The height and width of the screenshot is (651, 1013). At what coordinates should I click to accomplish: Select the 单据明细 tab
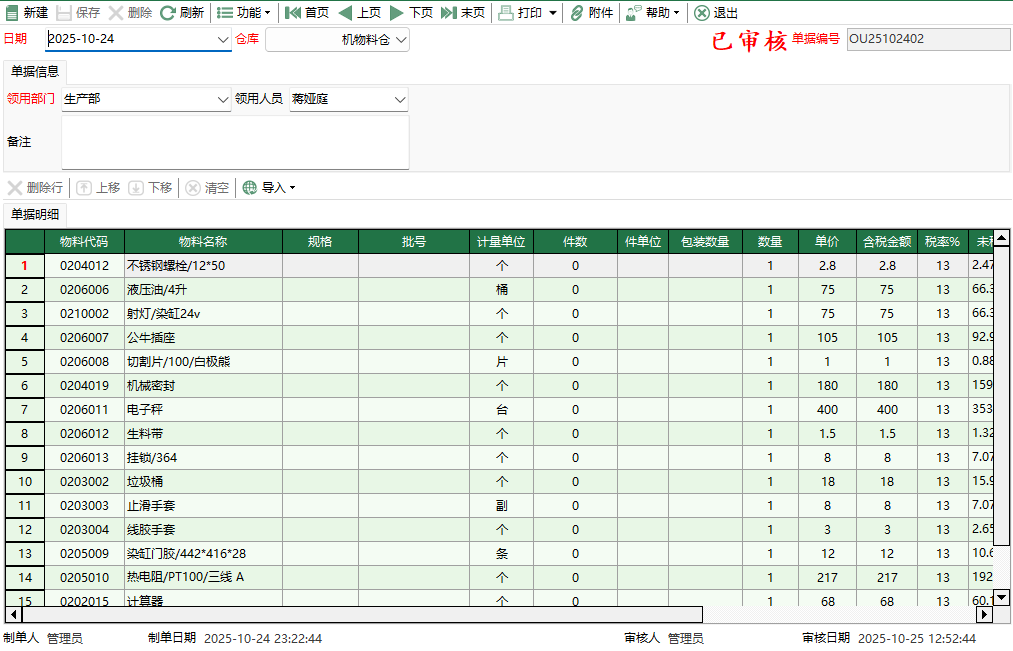[35, 214]
